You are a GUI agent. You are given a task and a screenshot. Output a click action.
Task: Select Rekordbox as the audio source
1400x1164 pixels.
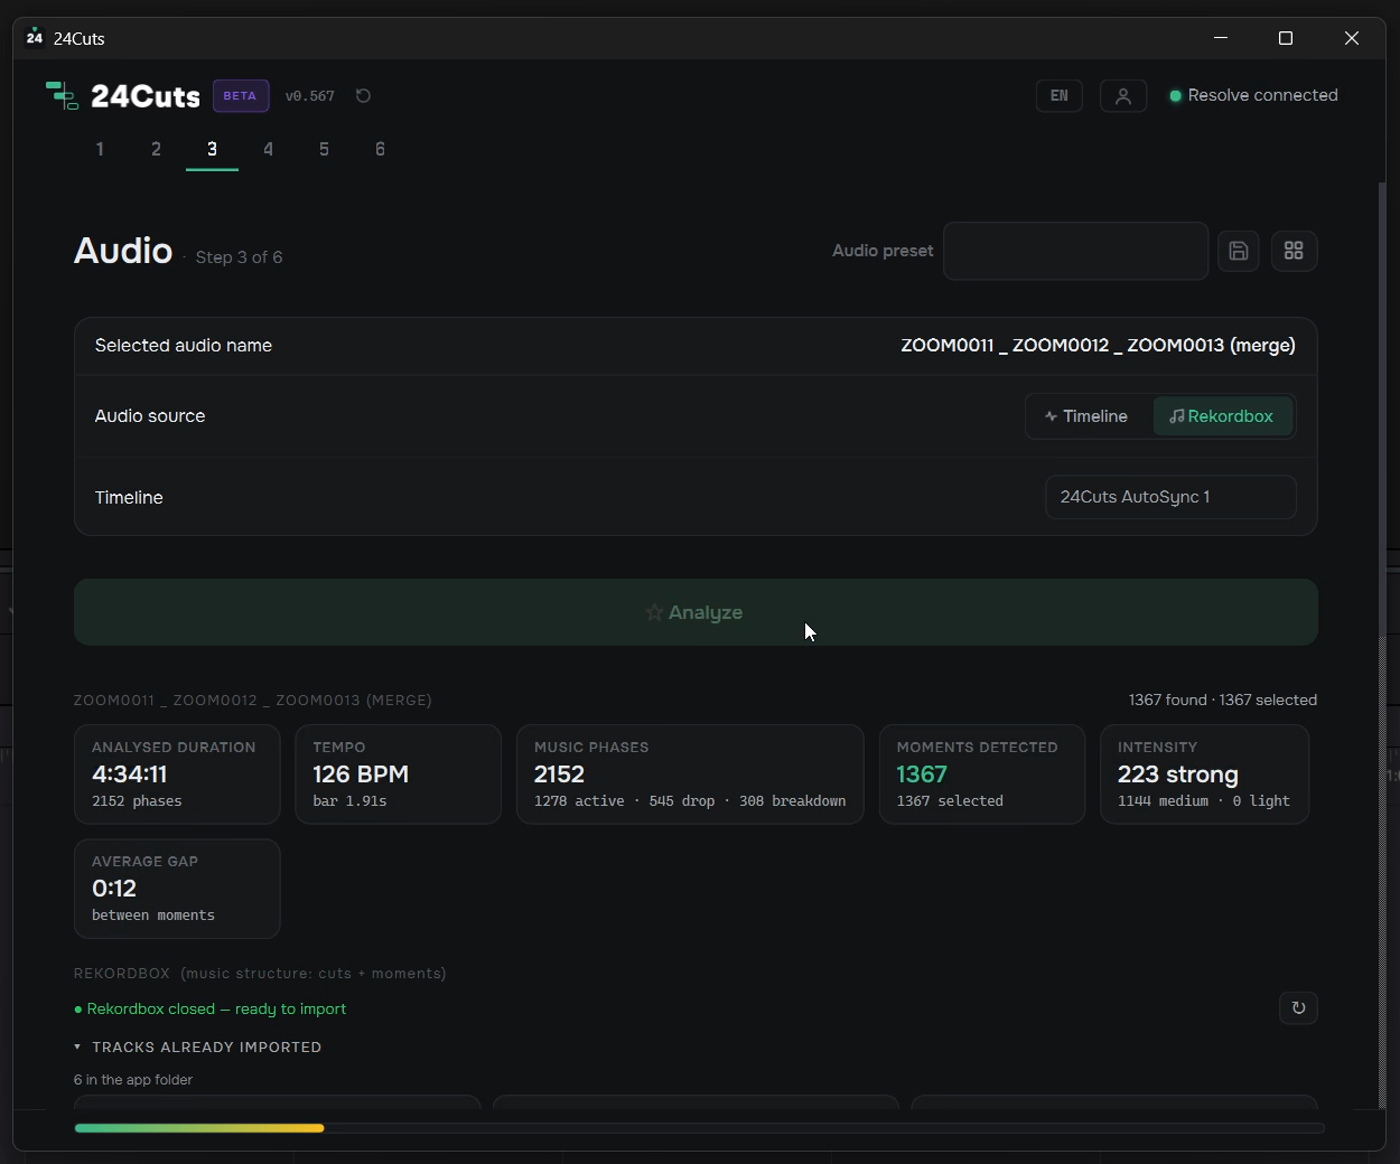coord(1222,416)
